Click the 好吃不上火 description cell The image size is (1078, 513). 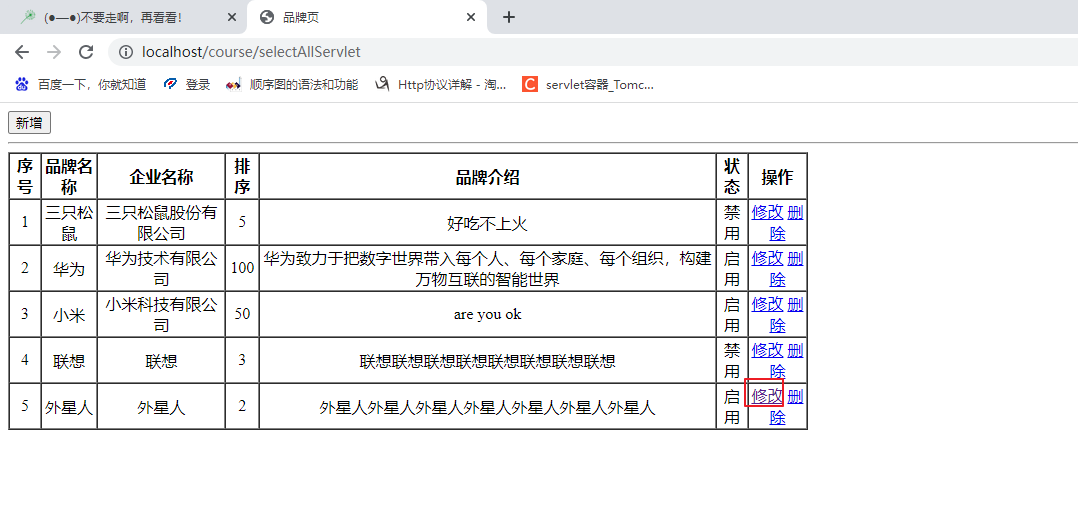(x=487, y=222)
